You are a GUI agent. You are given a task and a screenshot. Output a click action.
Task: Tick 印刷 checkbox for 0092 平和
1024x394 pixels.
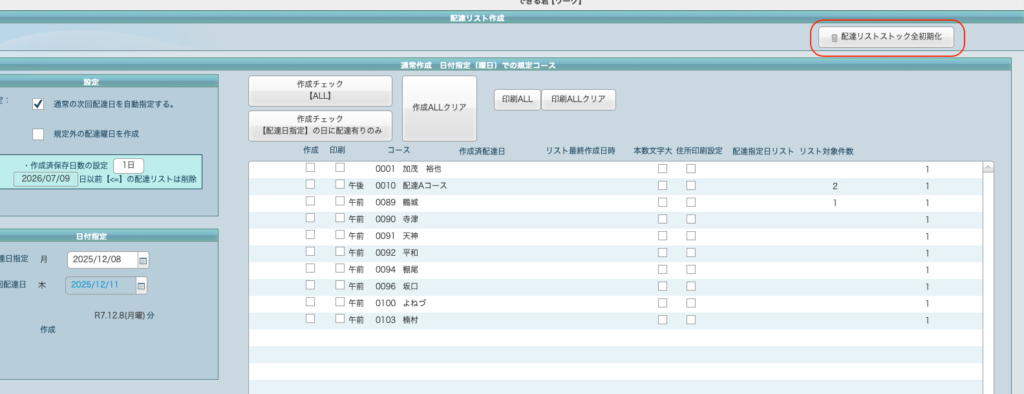[x=340, y=252]
